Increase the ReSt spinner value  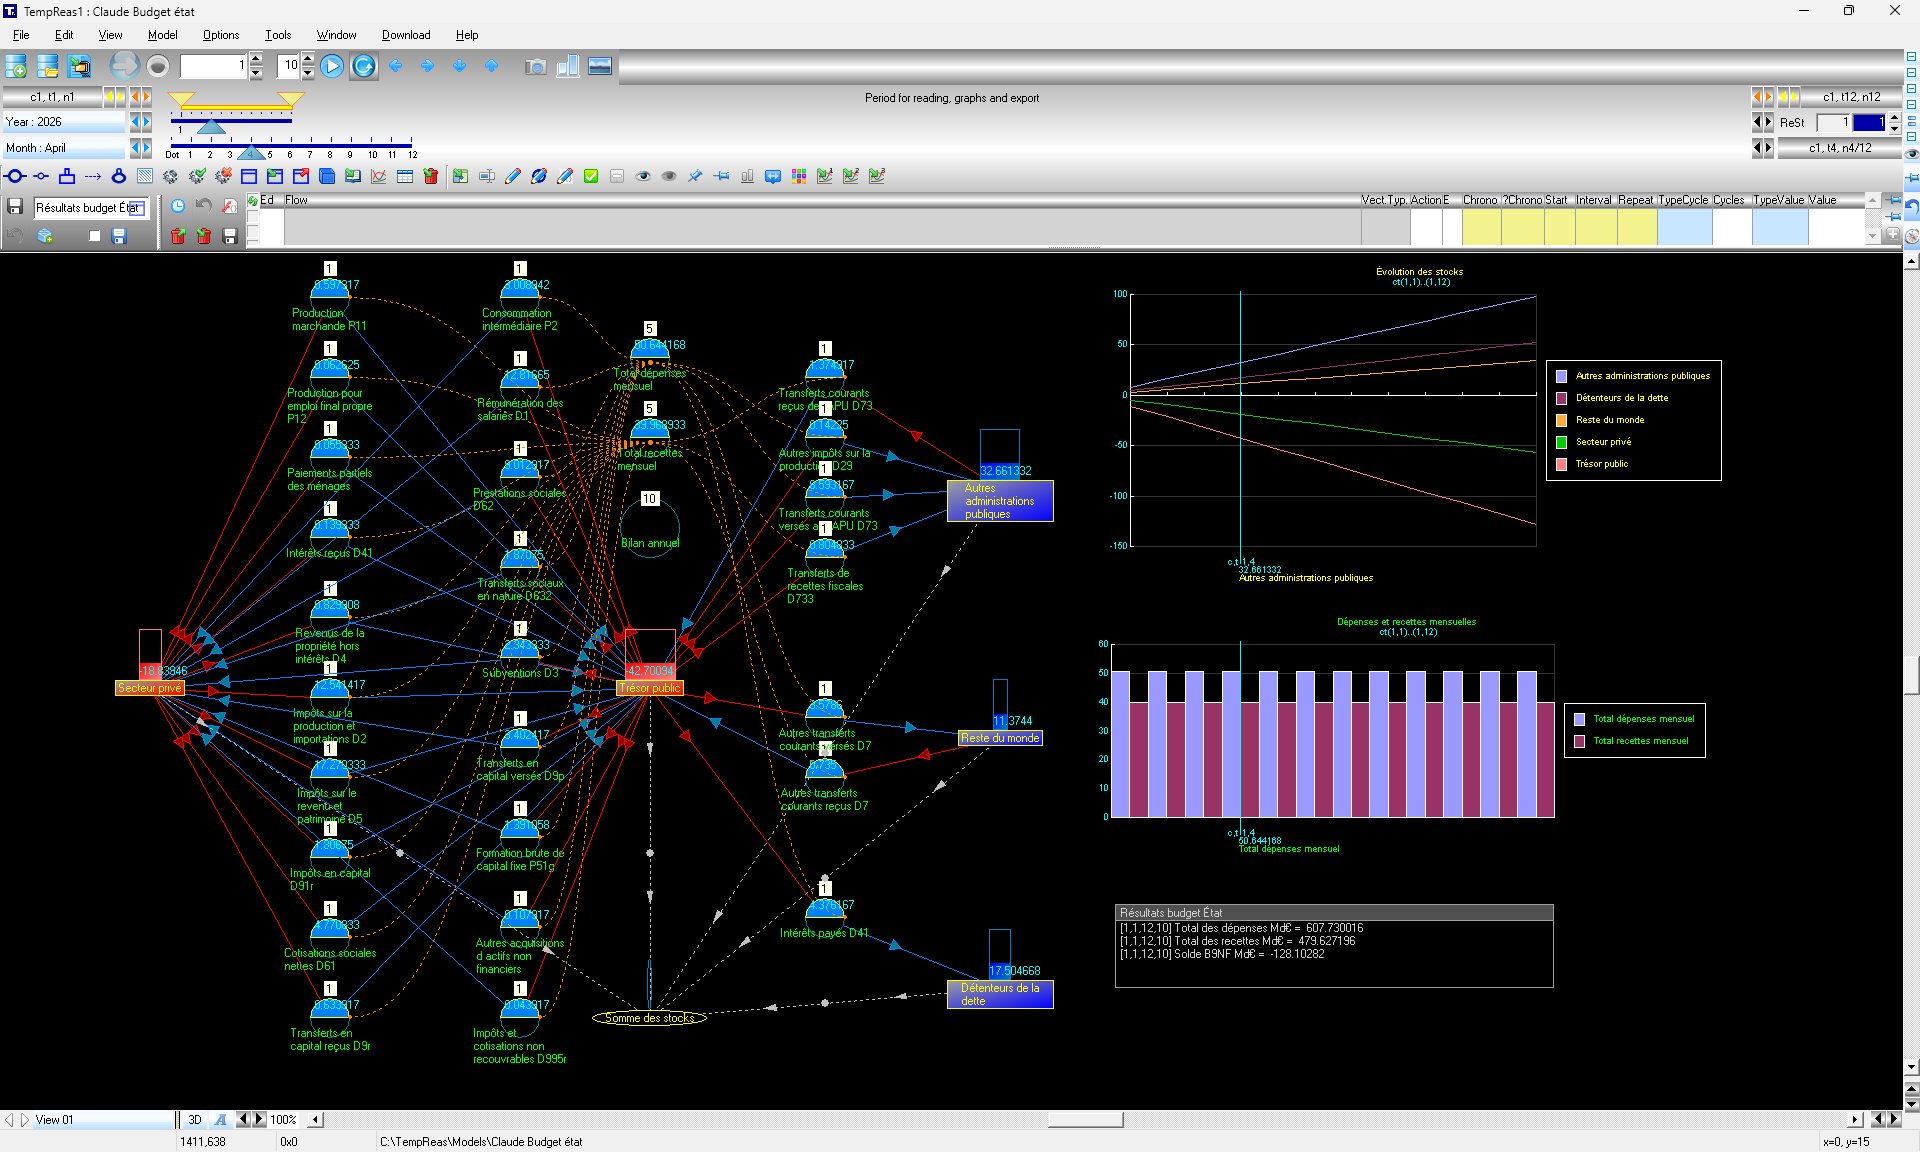point(1894,117)
